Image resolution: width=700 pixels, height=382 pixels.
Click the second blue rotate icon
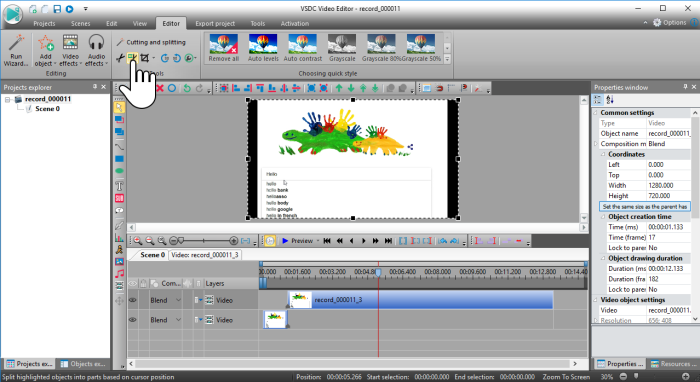pyautogui.click(x=177, y=58)
